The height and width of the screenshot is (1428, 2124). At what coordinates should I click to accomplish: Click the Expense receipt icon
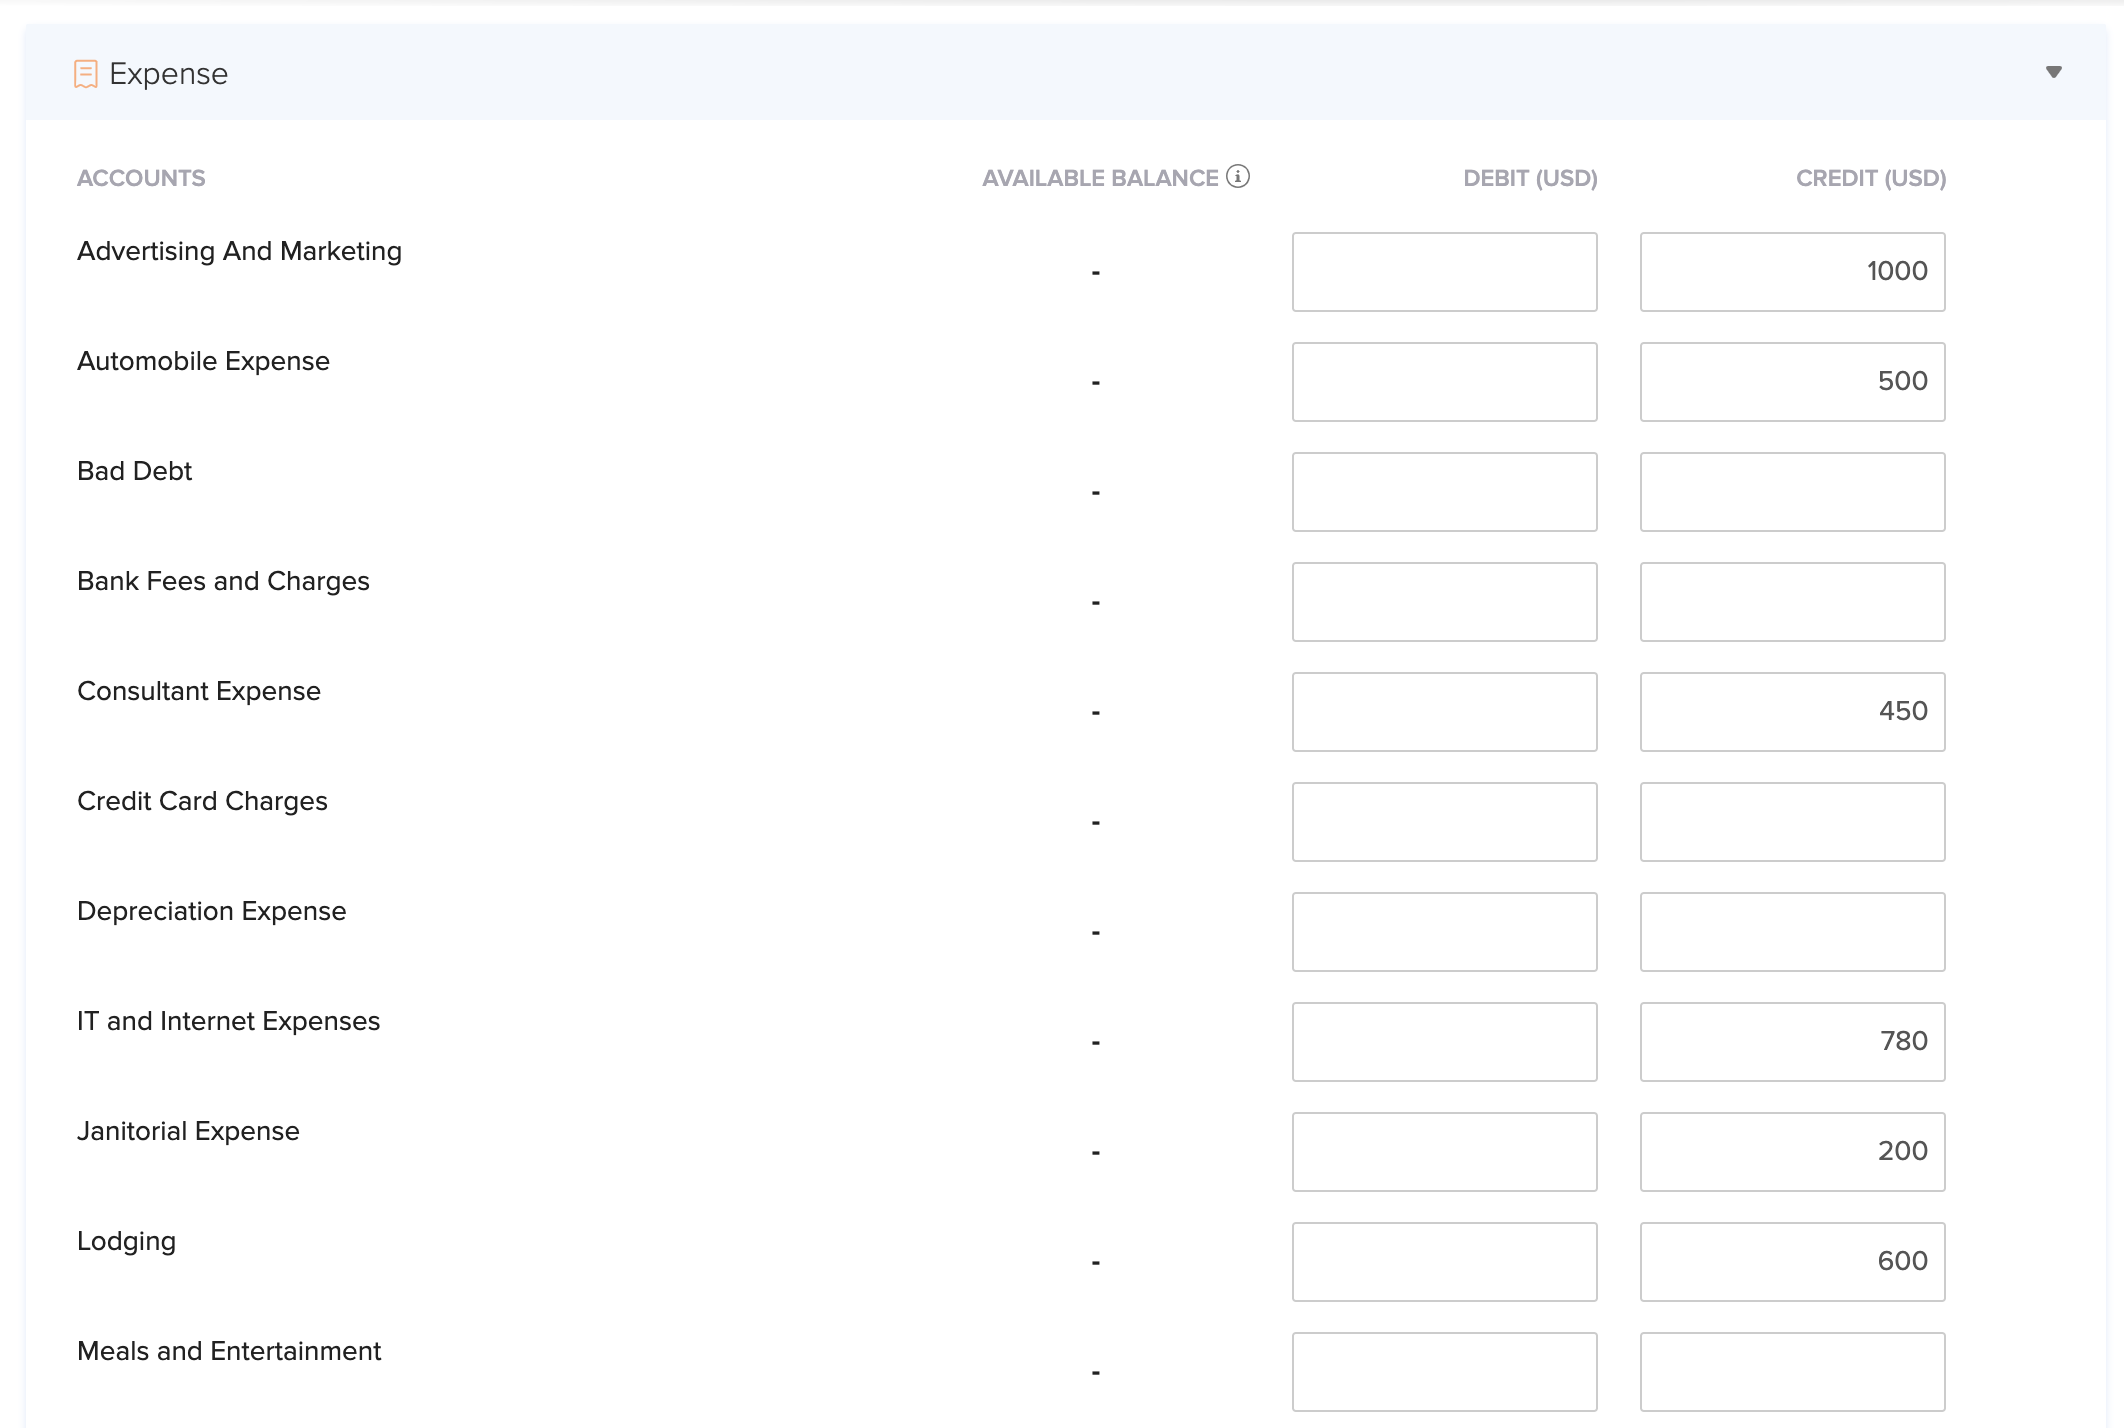[x=86, y=74]
